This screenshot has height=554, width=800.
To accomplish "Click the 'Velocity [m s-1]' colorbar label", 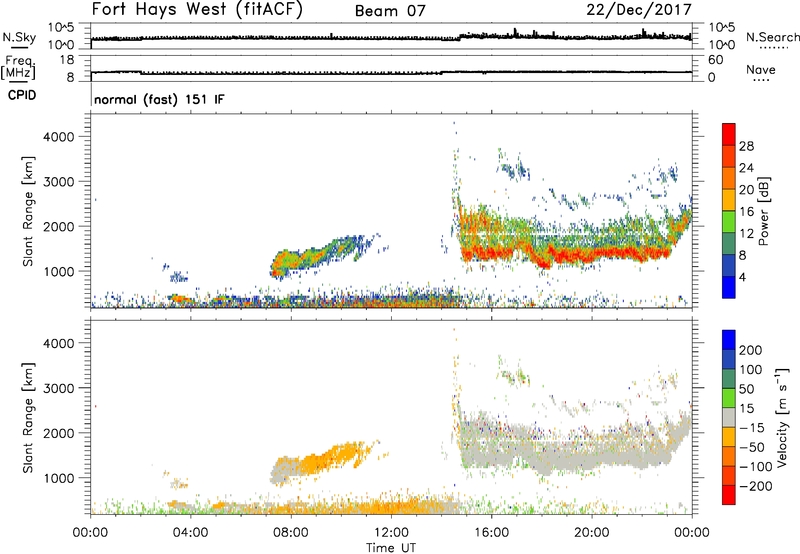I will click(782, 417).
